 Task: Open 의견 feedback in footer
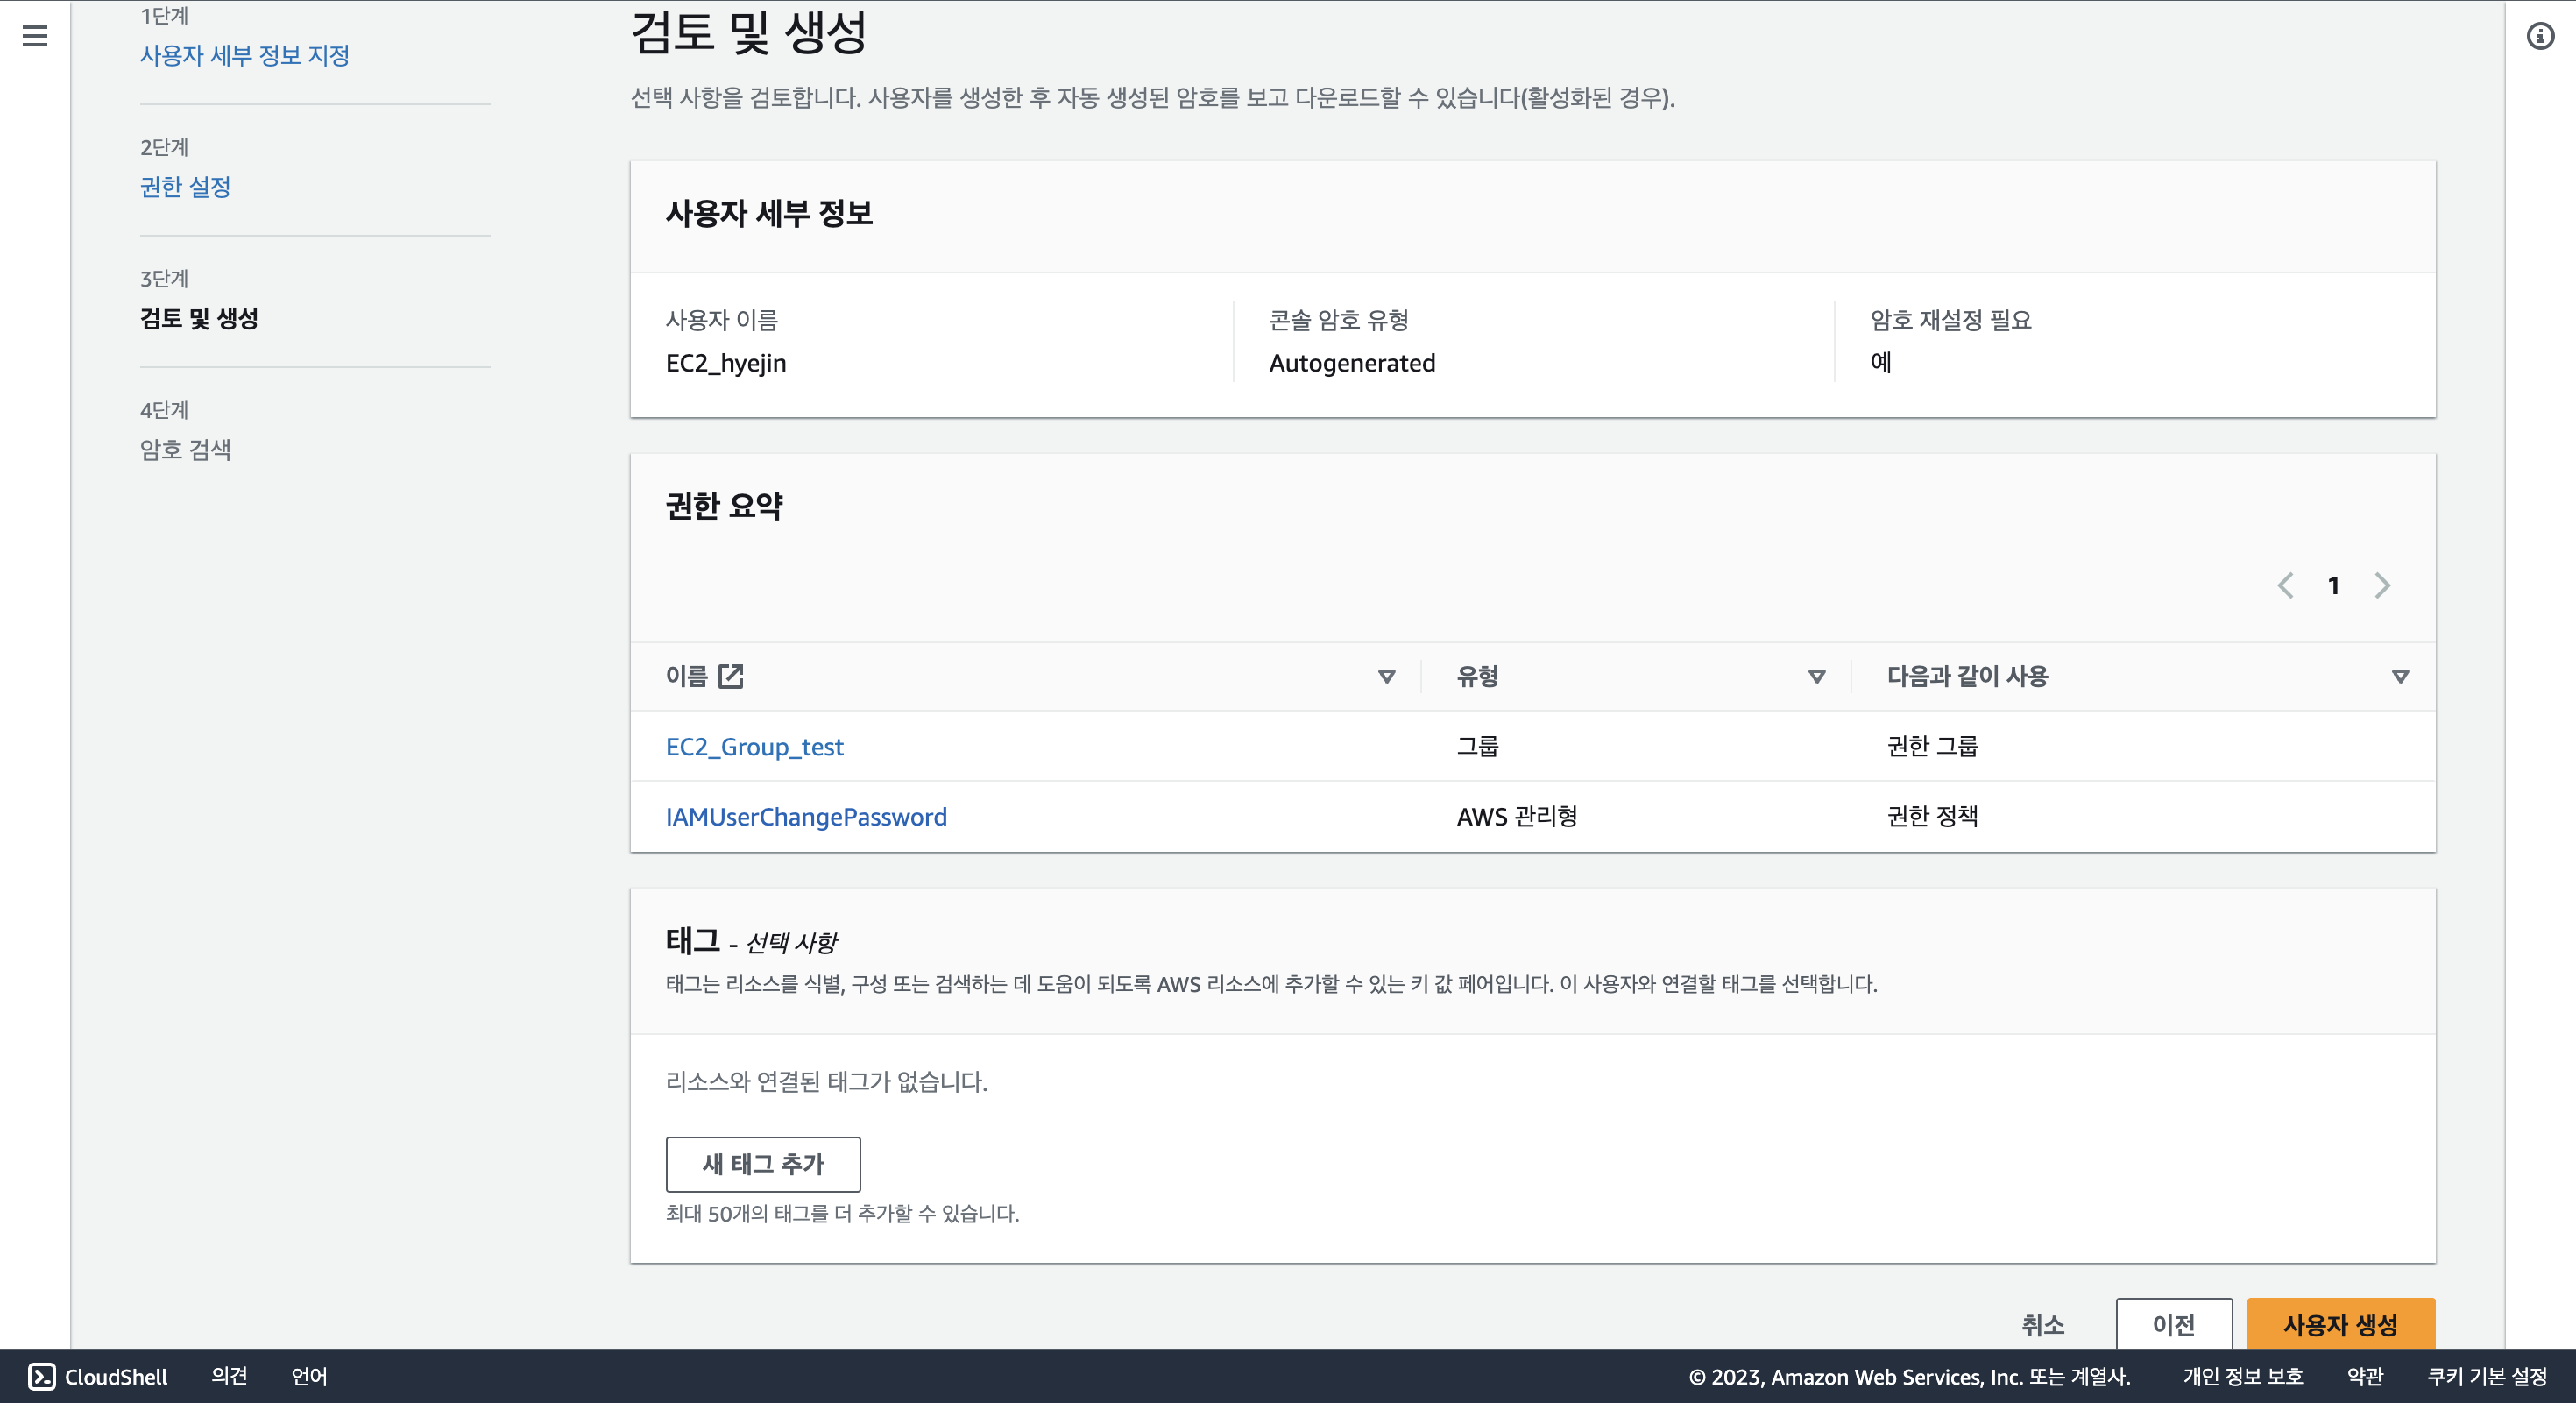pyautogui.click(x=229, y=1376)
